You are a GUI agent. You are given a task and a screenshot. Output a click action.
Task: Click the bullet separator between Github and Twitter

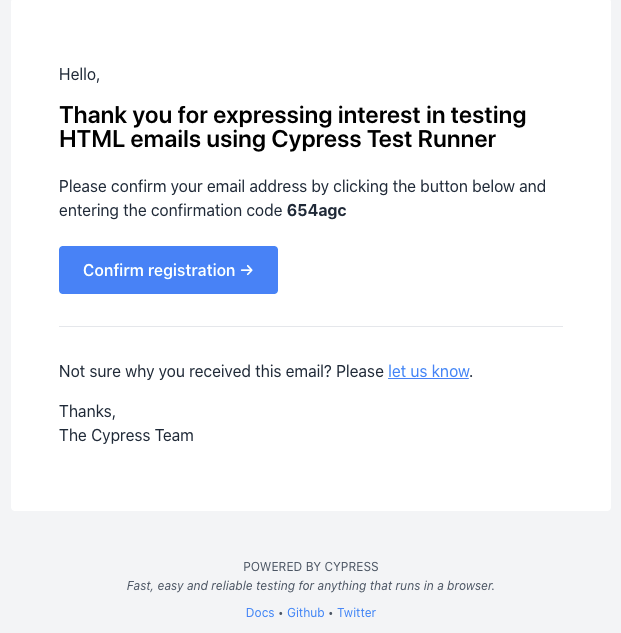331,613
